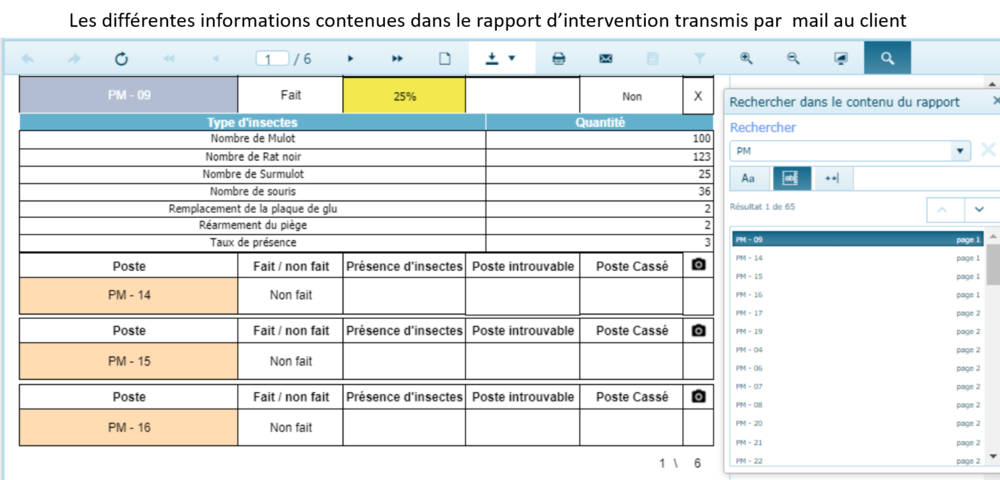The width and height of the screenshot is (1000, 480).
Task: Select search result PM - 06
Action: [858, 368]
